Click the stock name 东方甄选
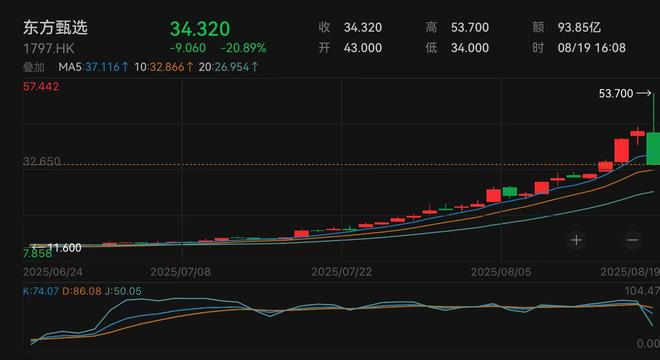 (x=55, y=27)
